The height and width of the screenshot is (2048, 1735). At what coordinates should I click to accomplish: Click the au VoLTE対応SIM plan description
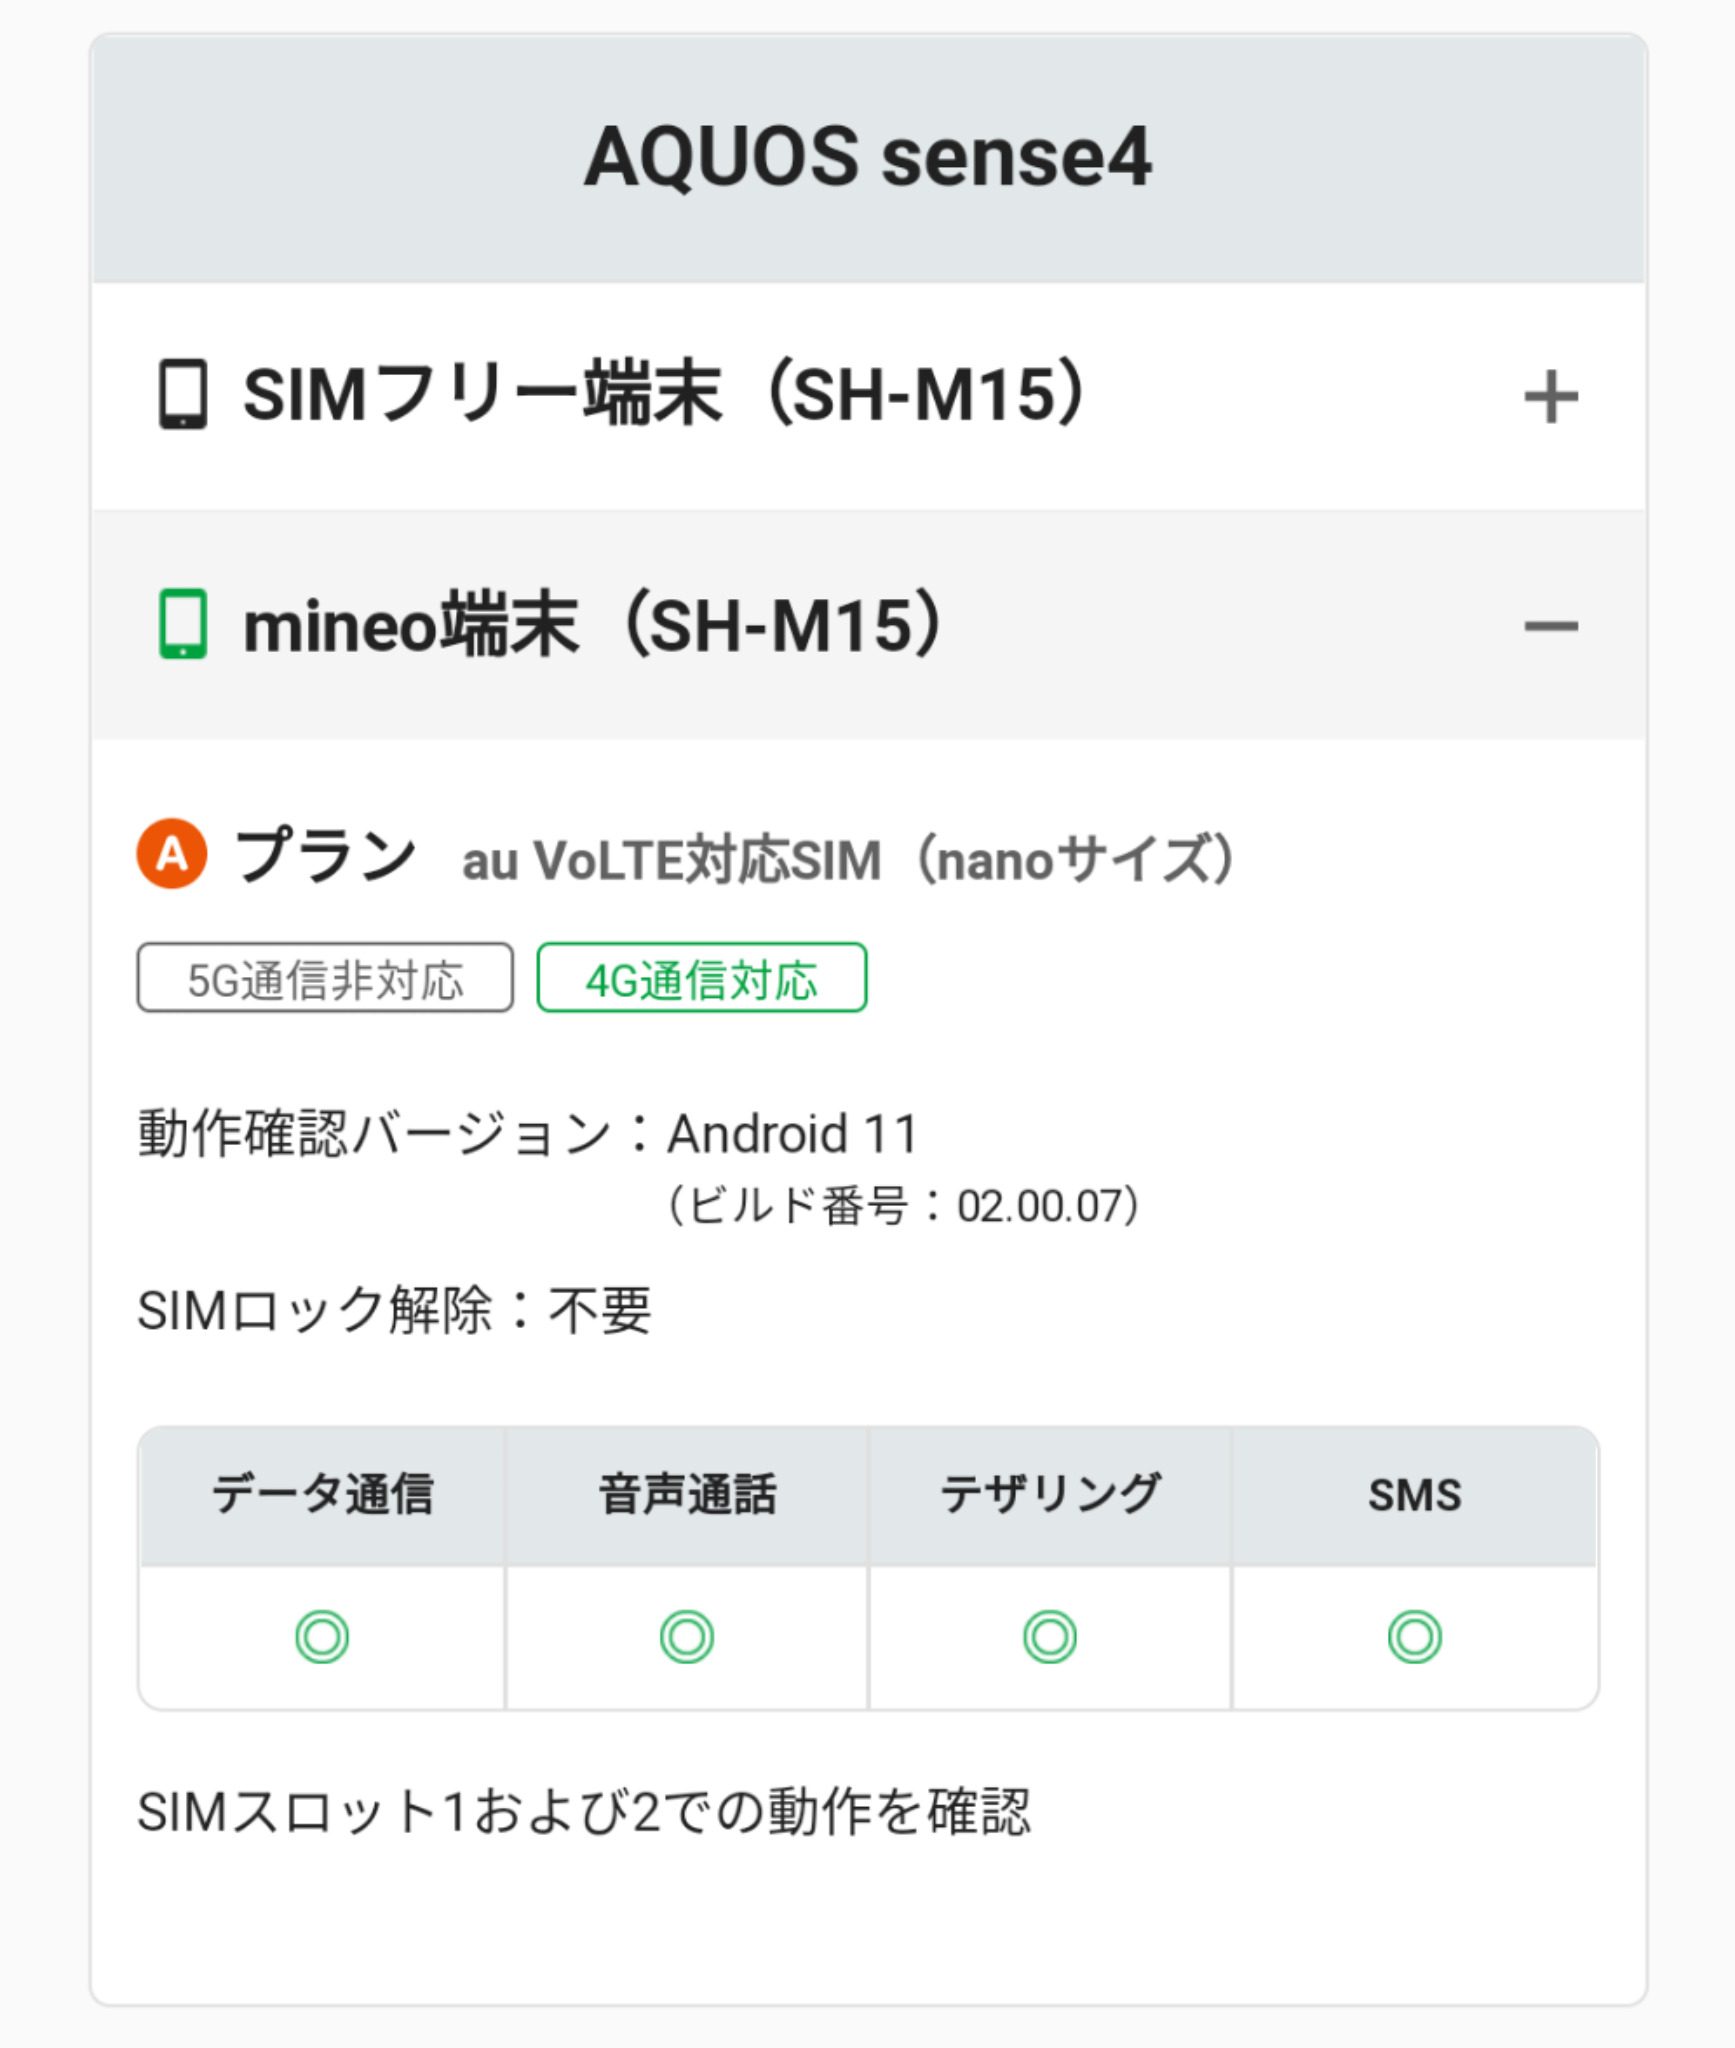tap(848, 860)
